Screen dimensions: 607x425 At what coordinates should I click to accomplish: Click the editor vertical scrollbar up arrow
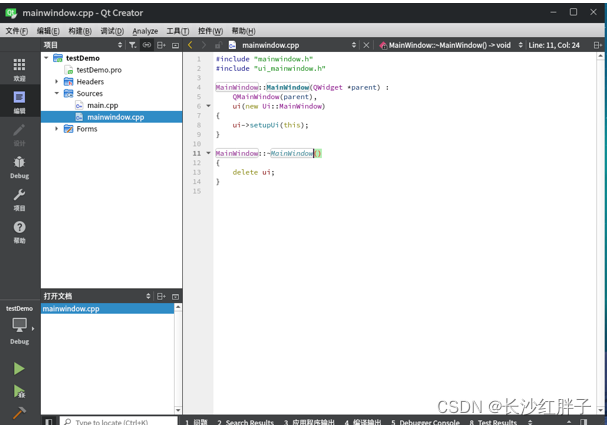point(600,57)
